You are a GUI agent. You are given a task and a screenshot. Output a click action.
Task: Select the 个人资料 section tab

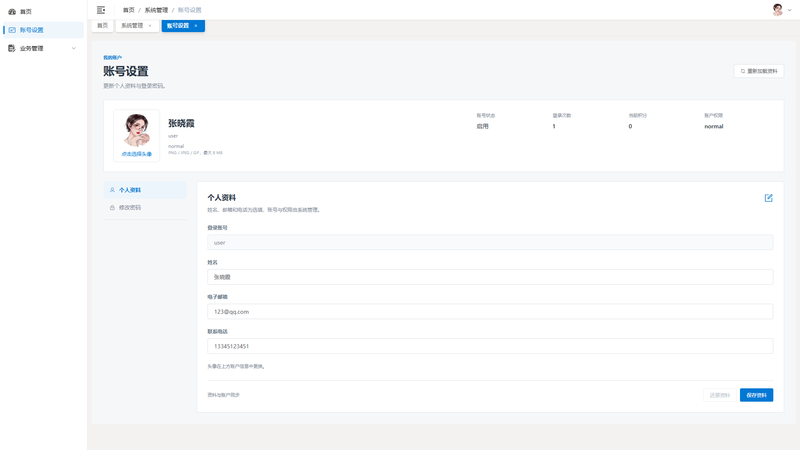coord(145,190)
